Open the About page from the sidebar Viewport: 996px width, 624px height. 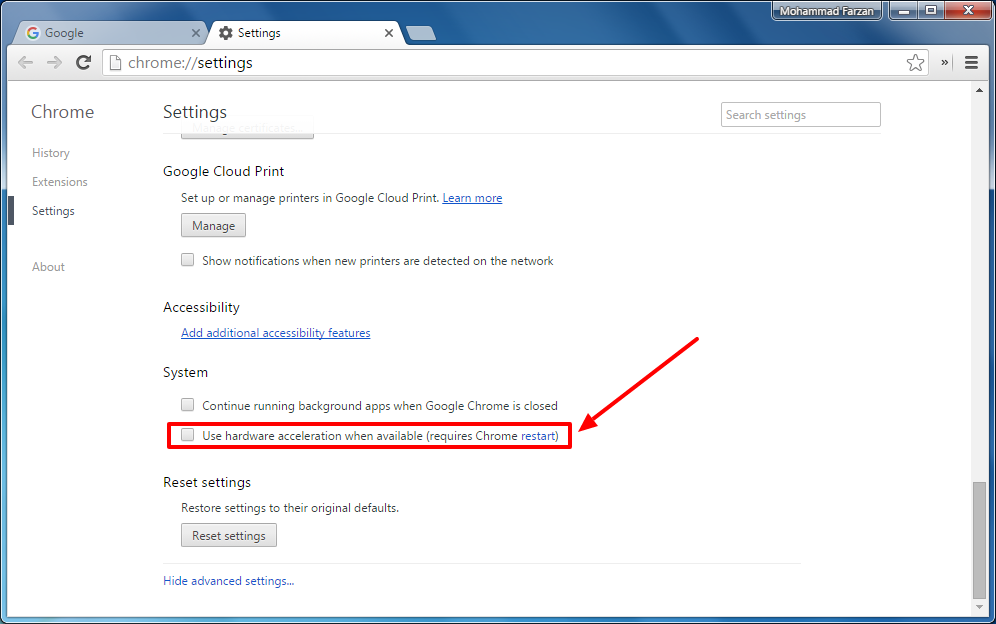click(x=48, y=267)
